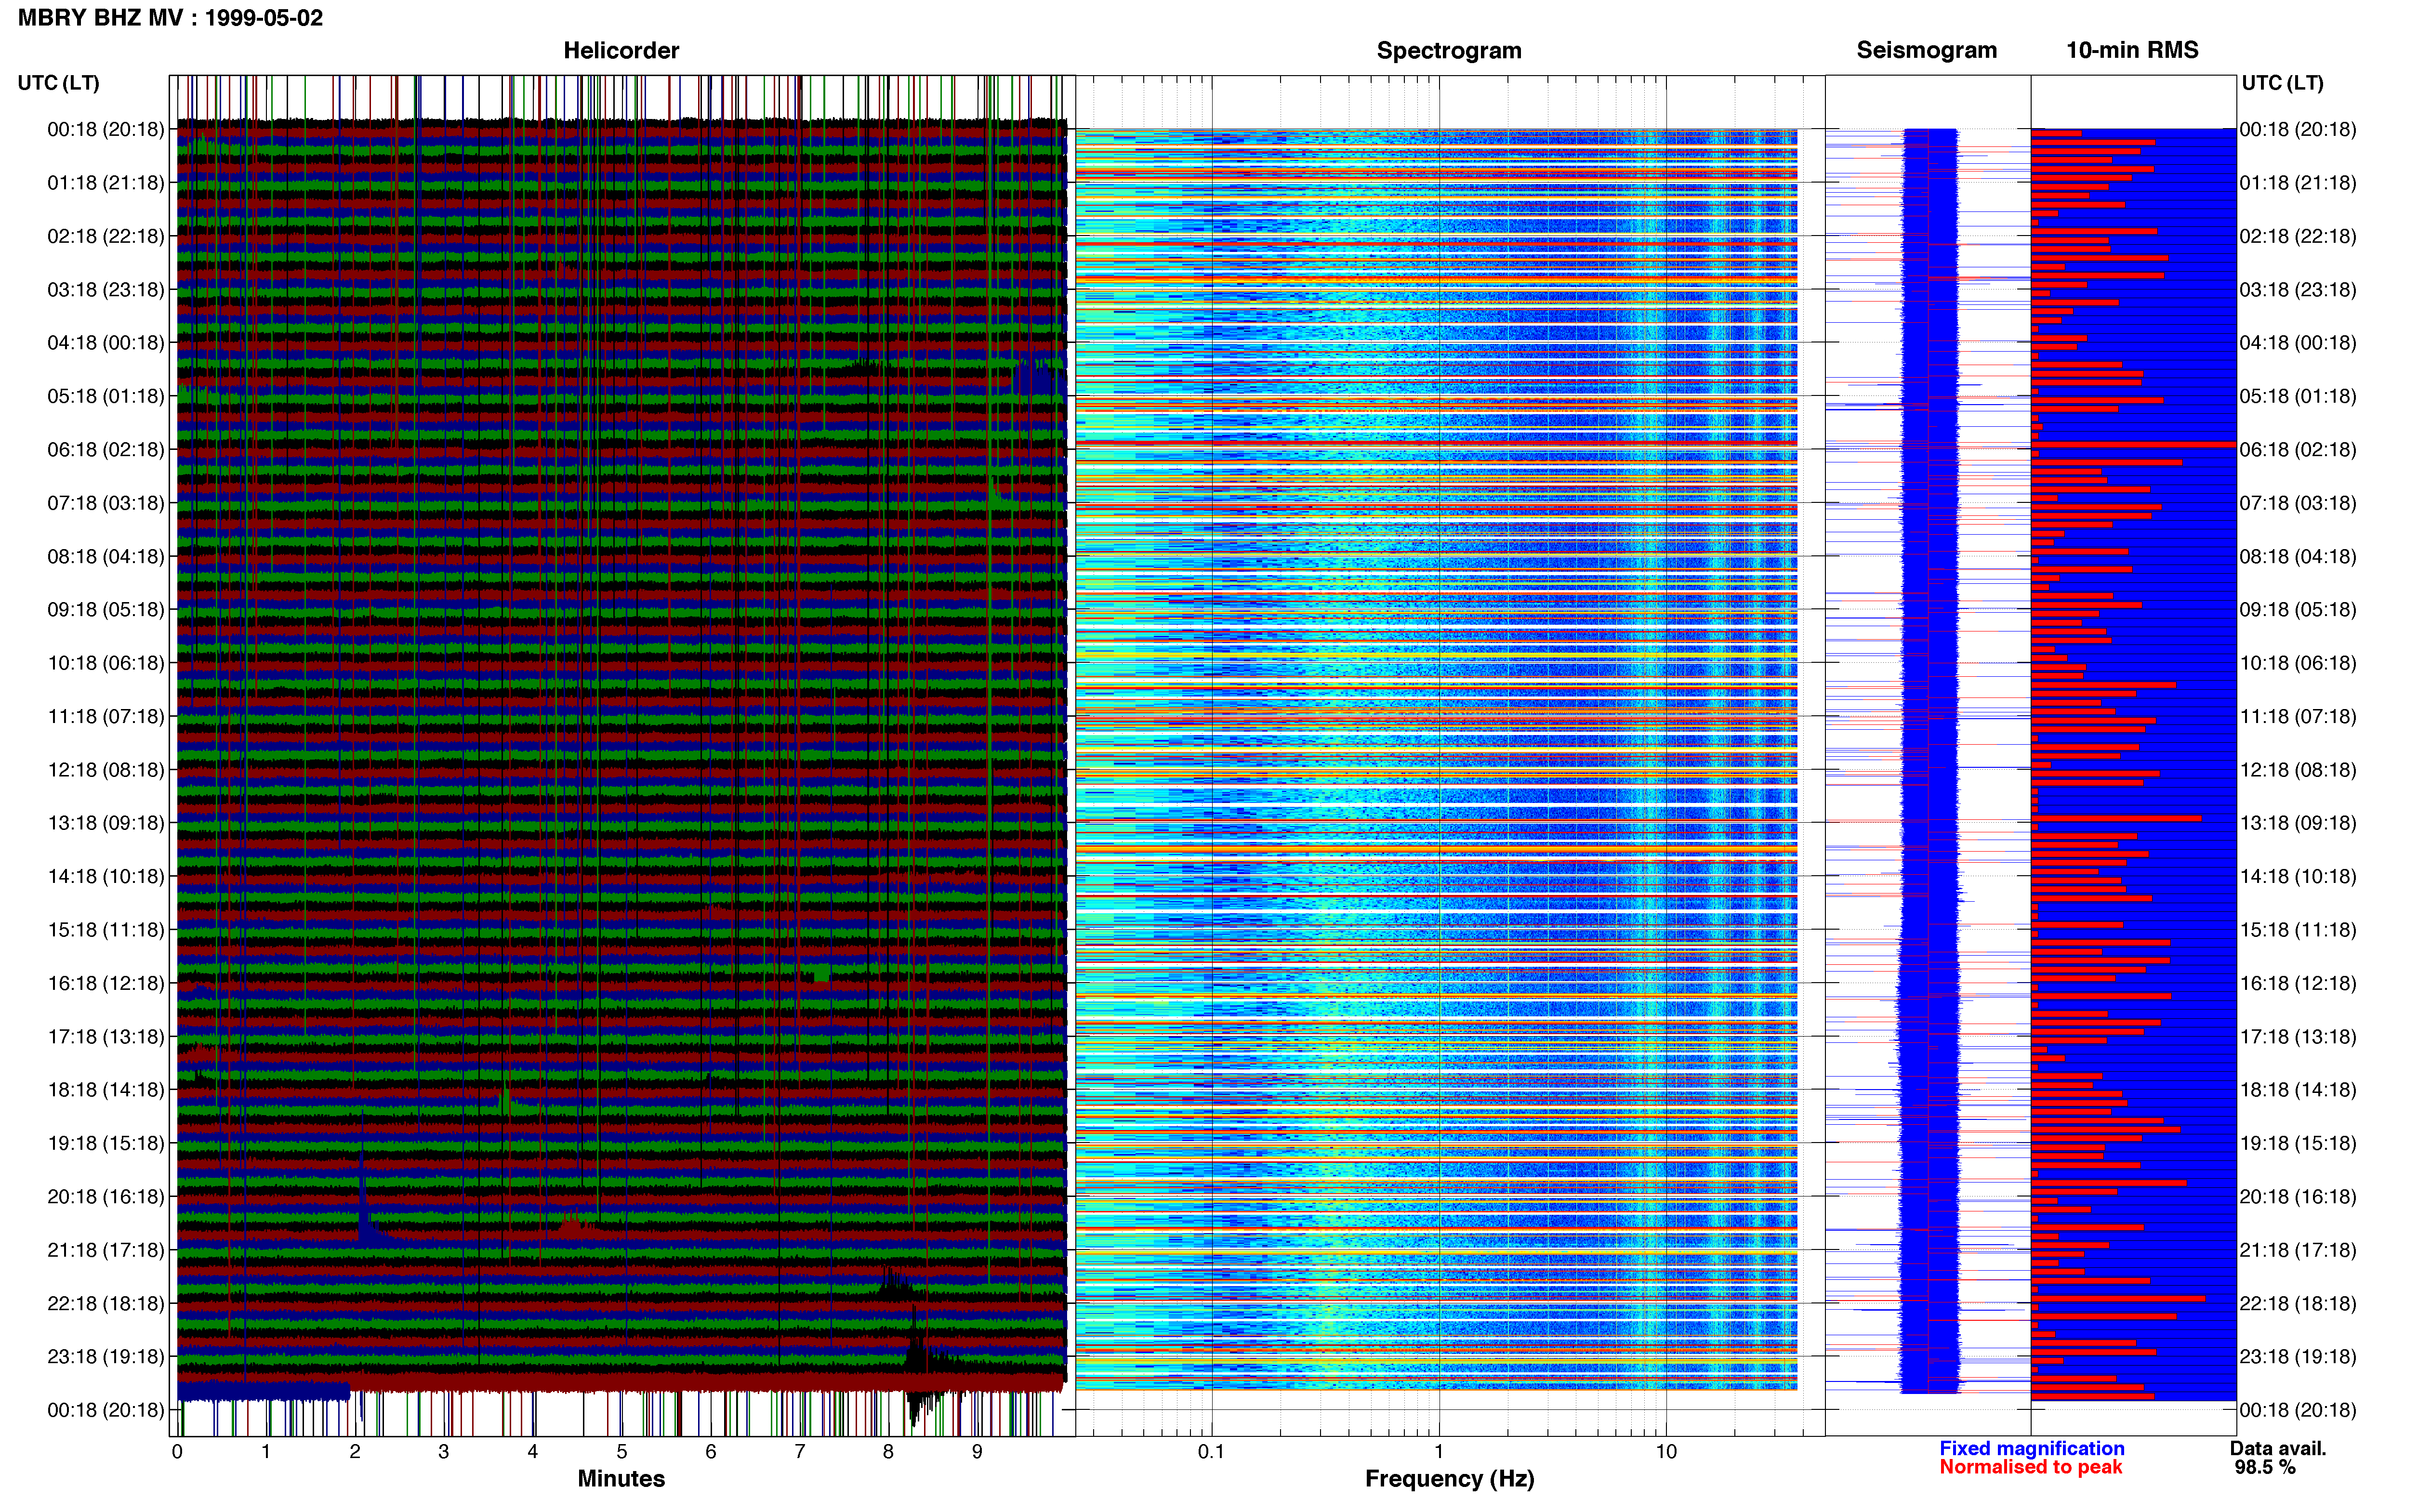
Task: Click the helicorder minute tick '2'
Action: [x=355, y=1452]
